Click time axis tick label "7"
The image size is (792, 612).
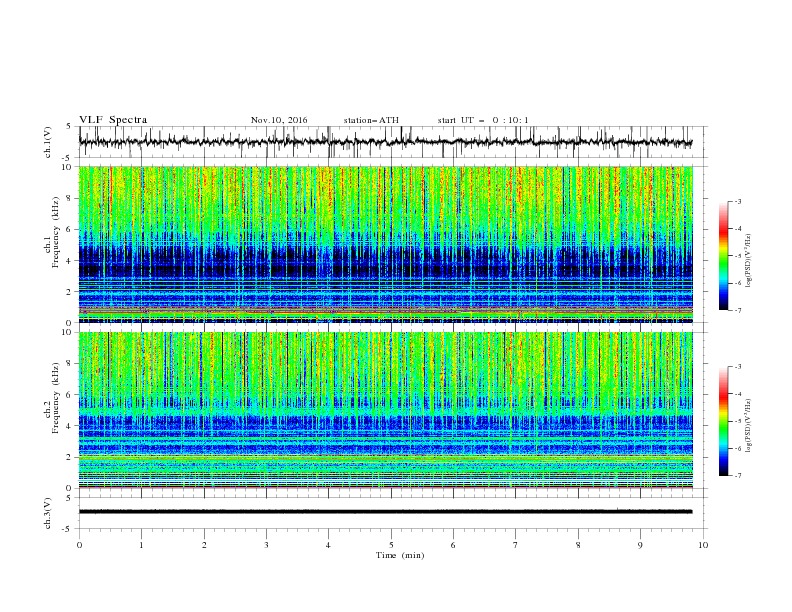pyautogui.click(x=516, y=545)
